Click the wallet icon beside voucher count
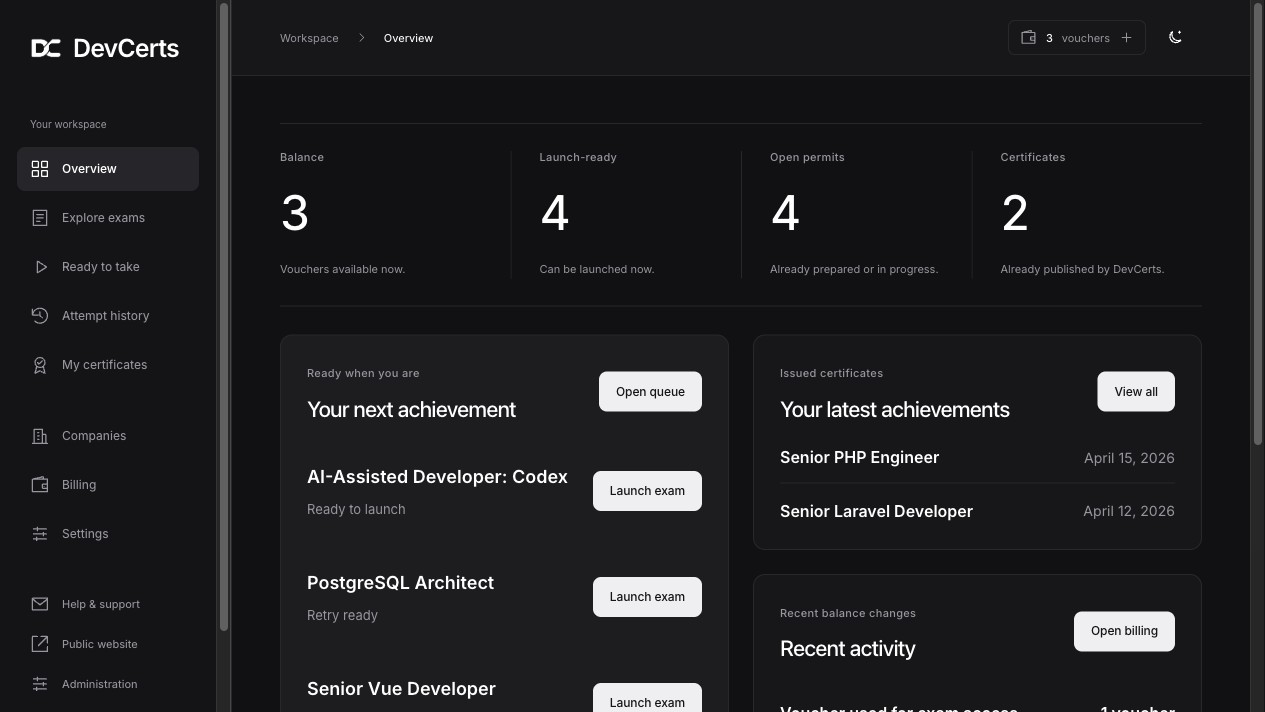Viewport: 1265px width, 712px height. coord(1028,38)
